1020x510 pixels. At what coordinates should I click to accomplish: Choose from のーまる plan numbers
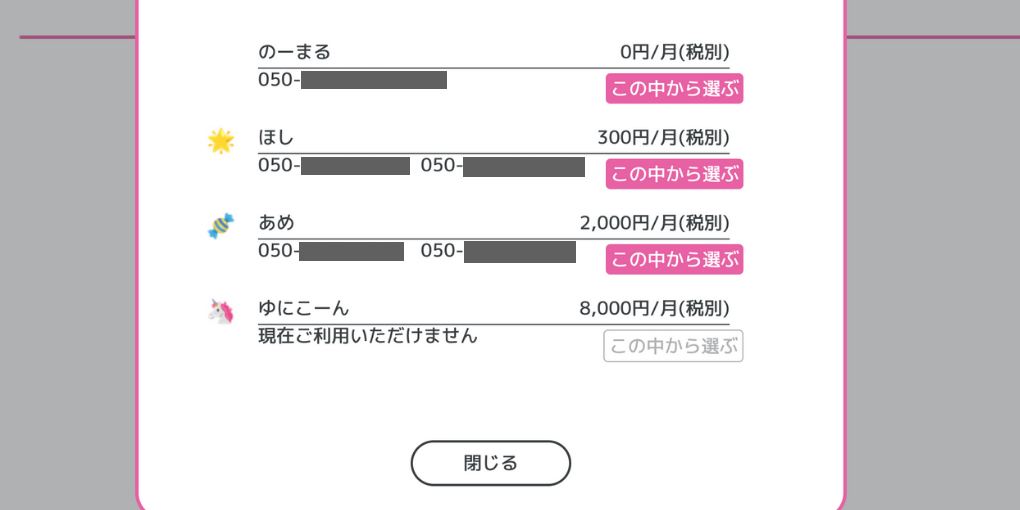675,88
